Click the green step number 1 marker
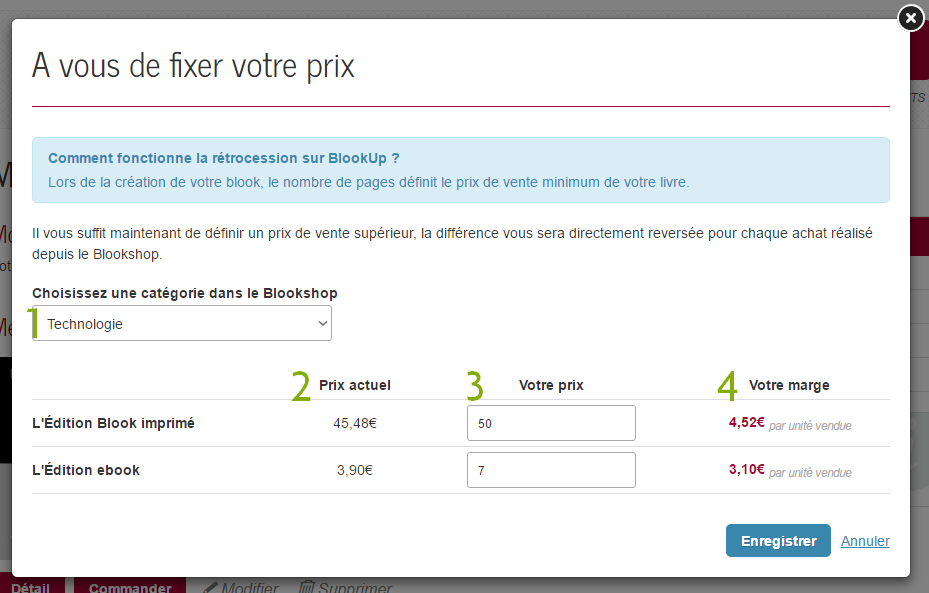This screenshot has width=929, height=593. tap(34, 322)
